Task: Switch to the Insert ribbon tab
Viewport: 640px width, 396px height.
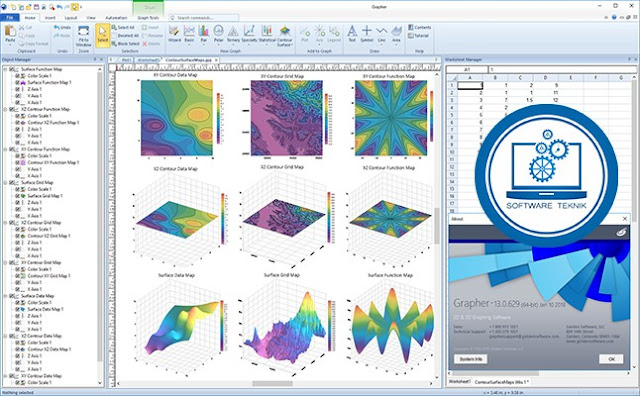Action: (x=50, y=18)
